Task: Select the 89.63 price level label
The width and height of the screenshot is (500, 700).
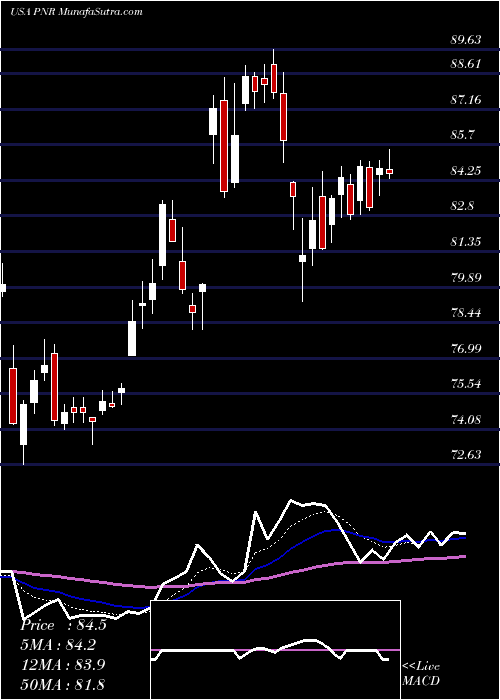Action: tap(466, 40)
